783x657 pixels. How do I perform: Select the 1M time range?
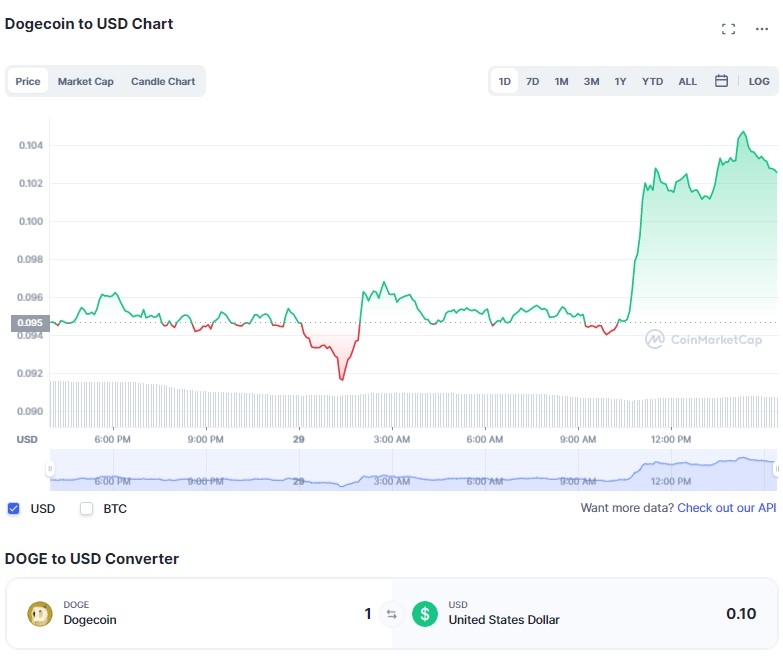(x=561, y=81)
